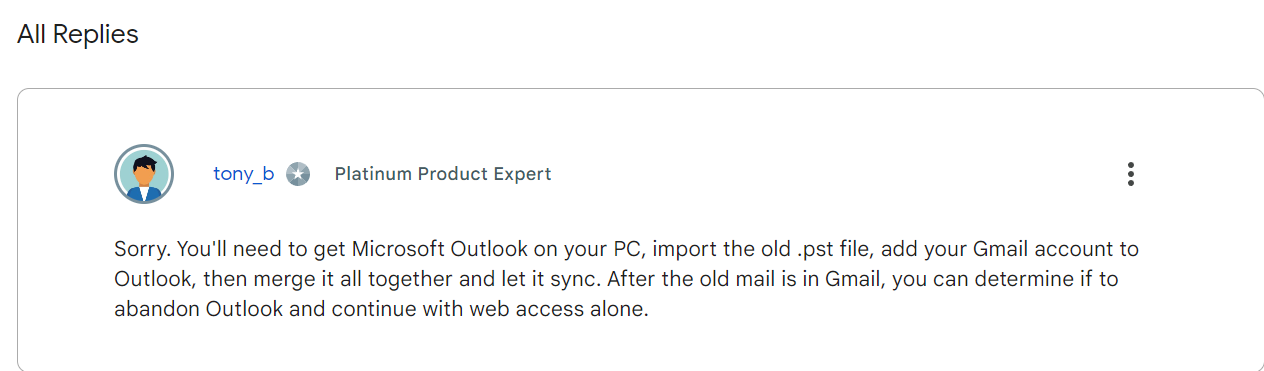Click the All Replies heading
The image size is (1264, 371).
(78, 34)
